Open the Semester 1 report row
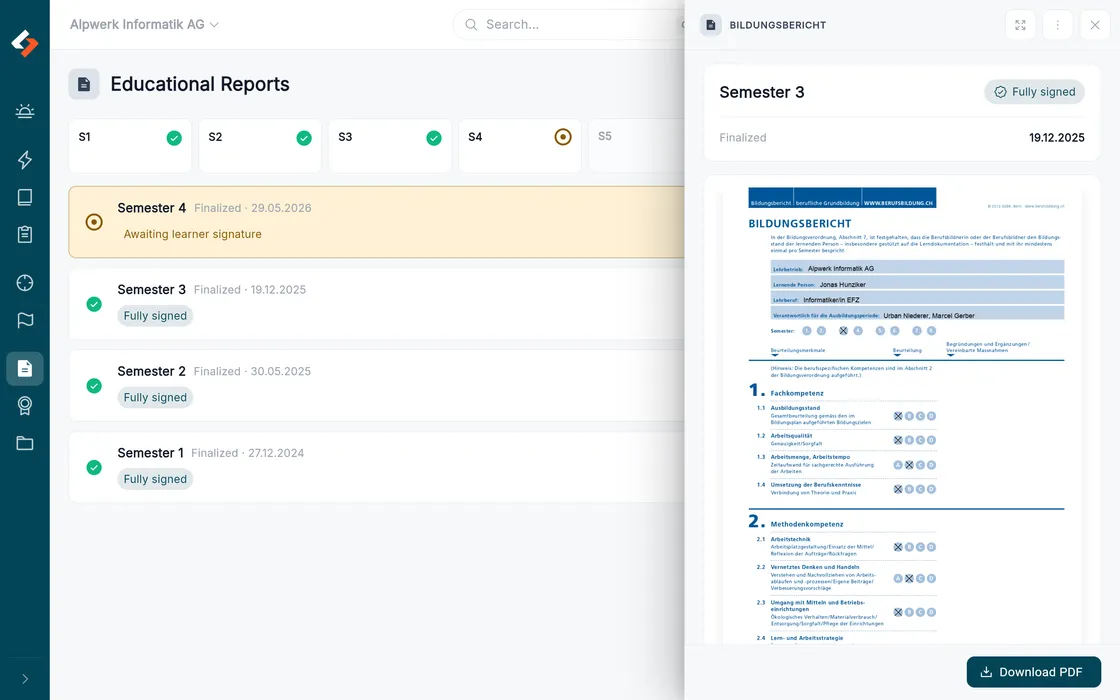The image size is (1120, 700). [376, 467]
